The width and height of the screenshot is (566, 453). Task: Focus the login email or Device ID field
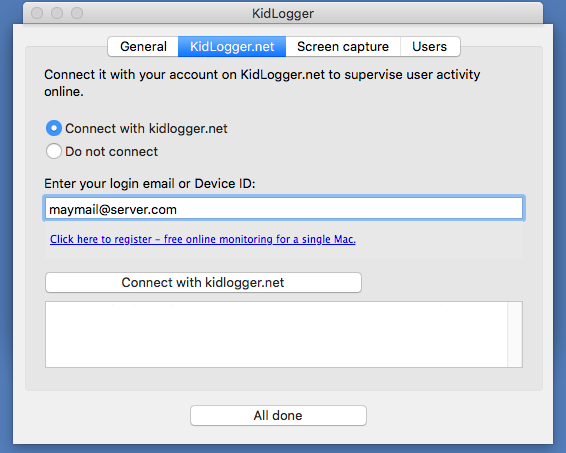(x=284, y=208)
